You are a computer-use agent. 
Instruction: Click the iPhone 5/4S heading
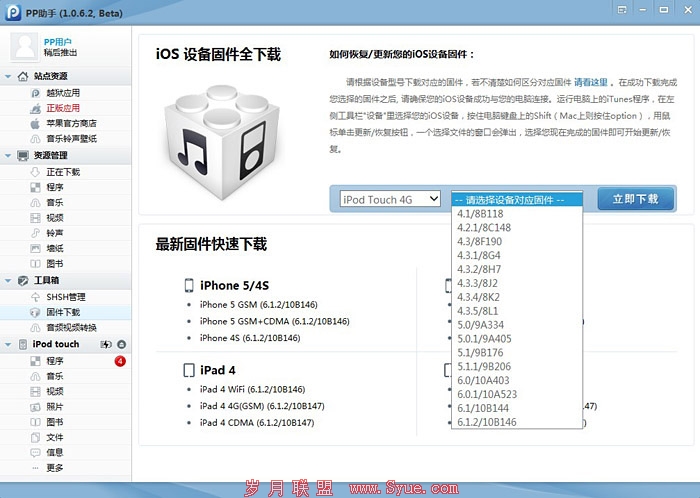[234, 285]
